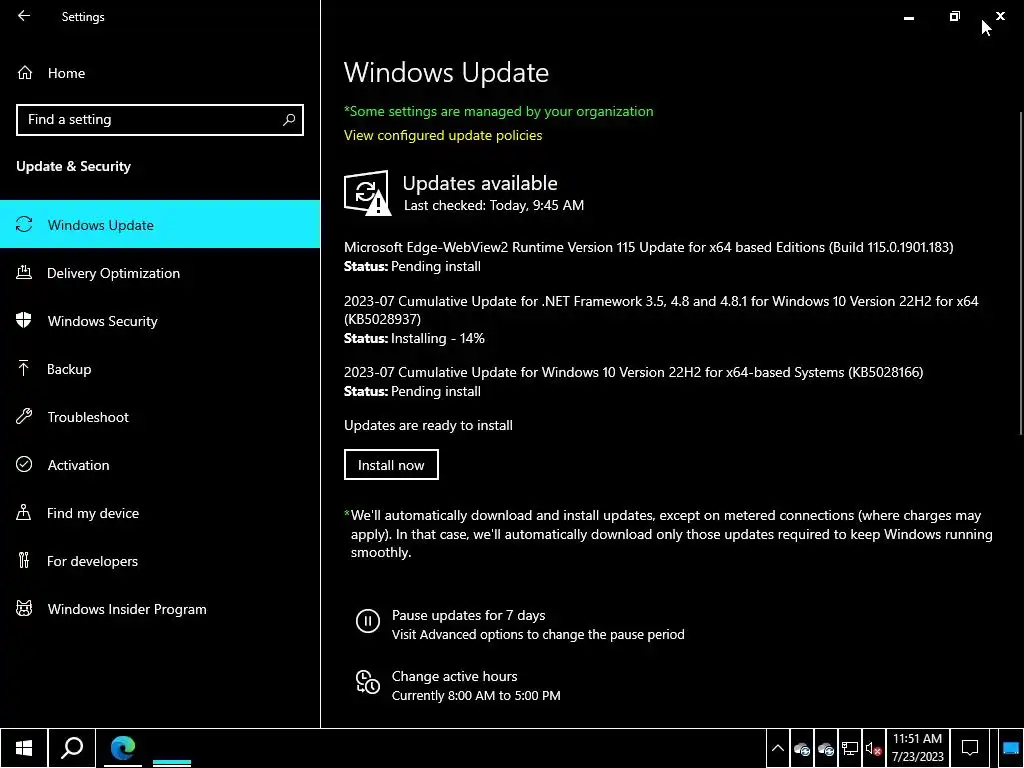Image resolution: width=1024 pixels, height=768 pixels.
Task: Click the Delivery Optimization sidebar icon
Action: coord(24,272)
